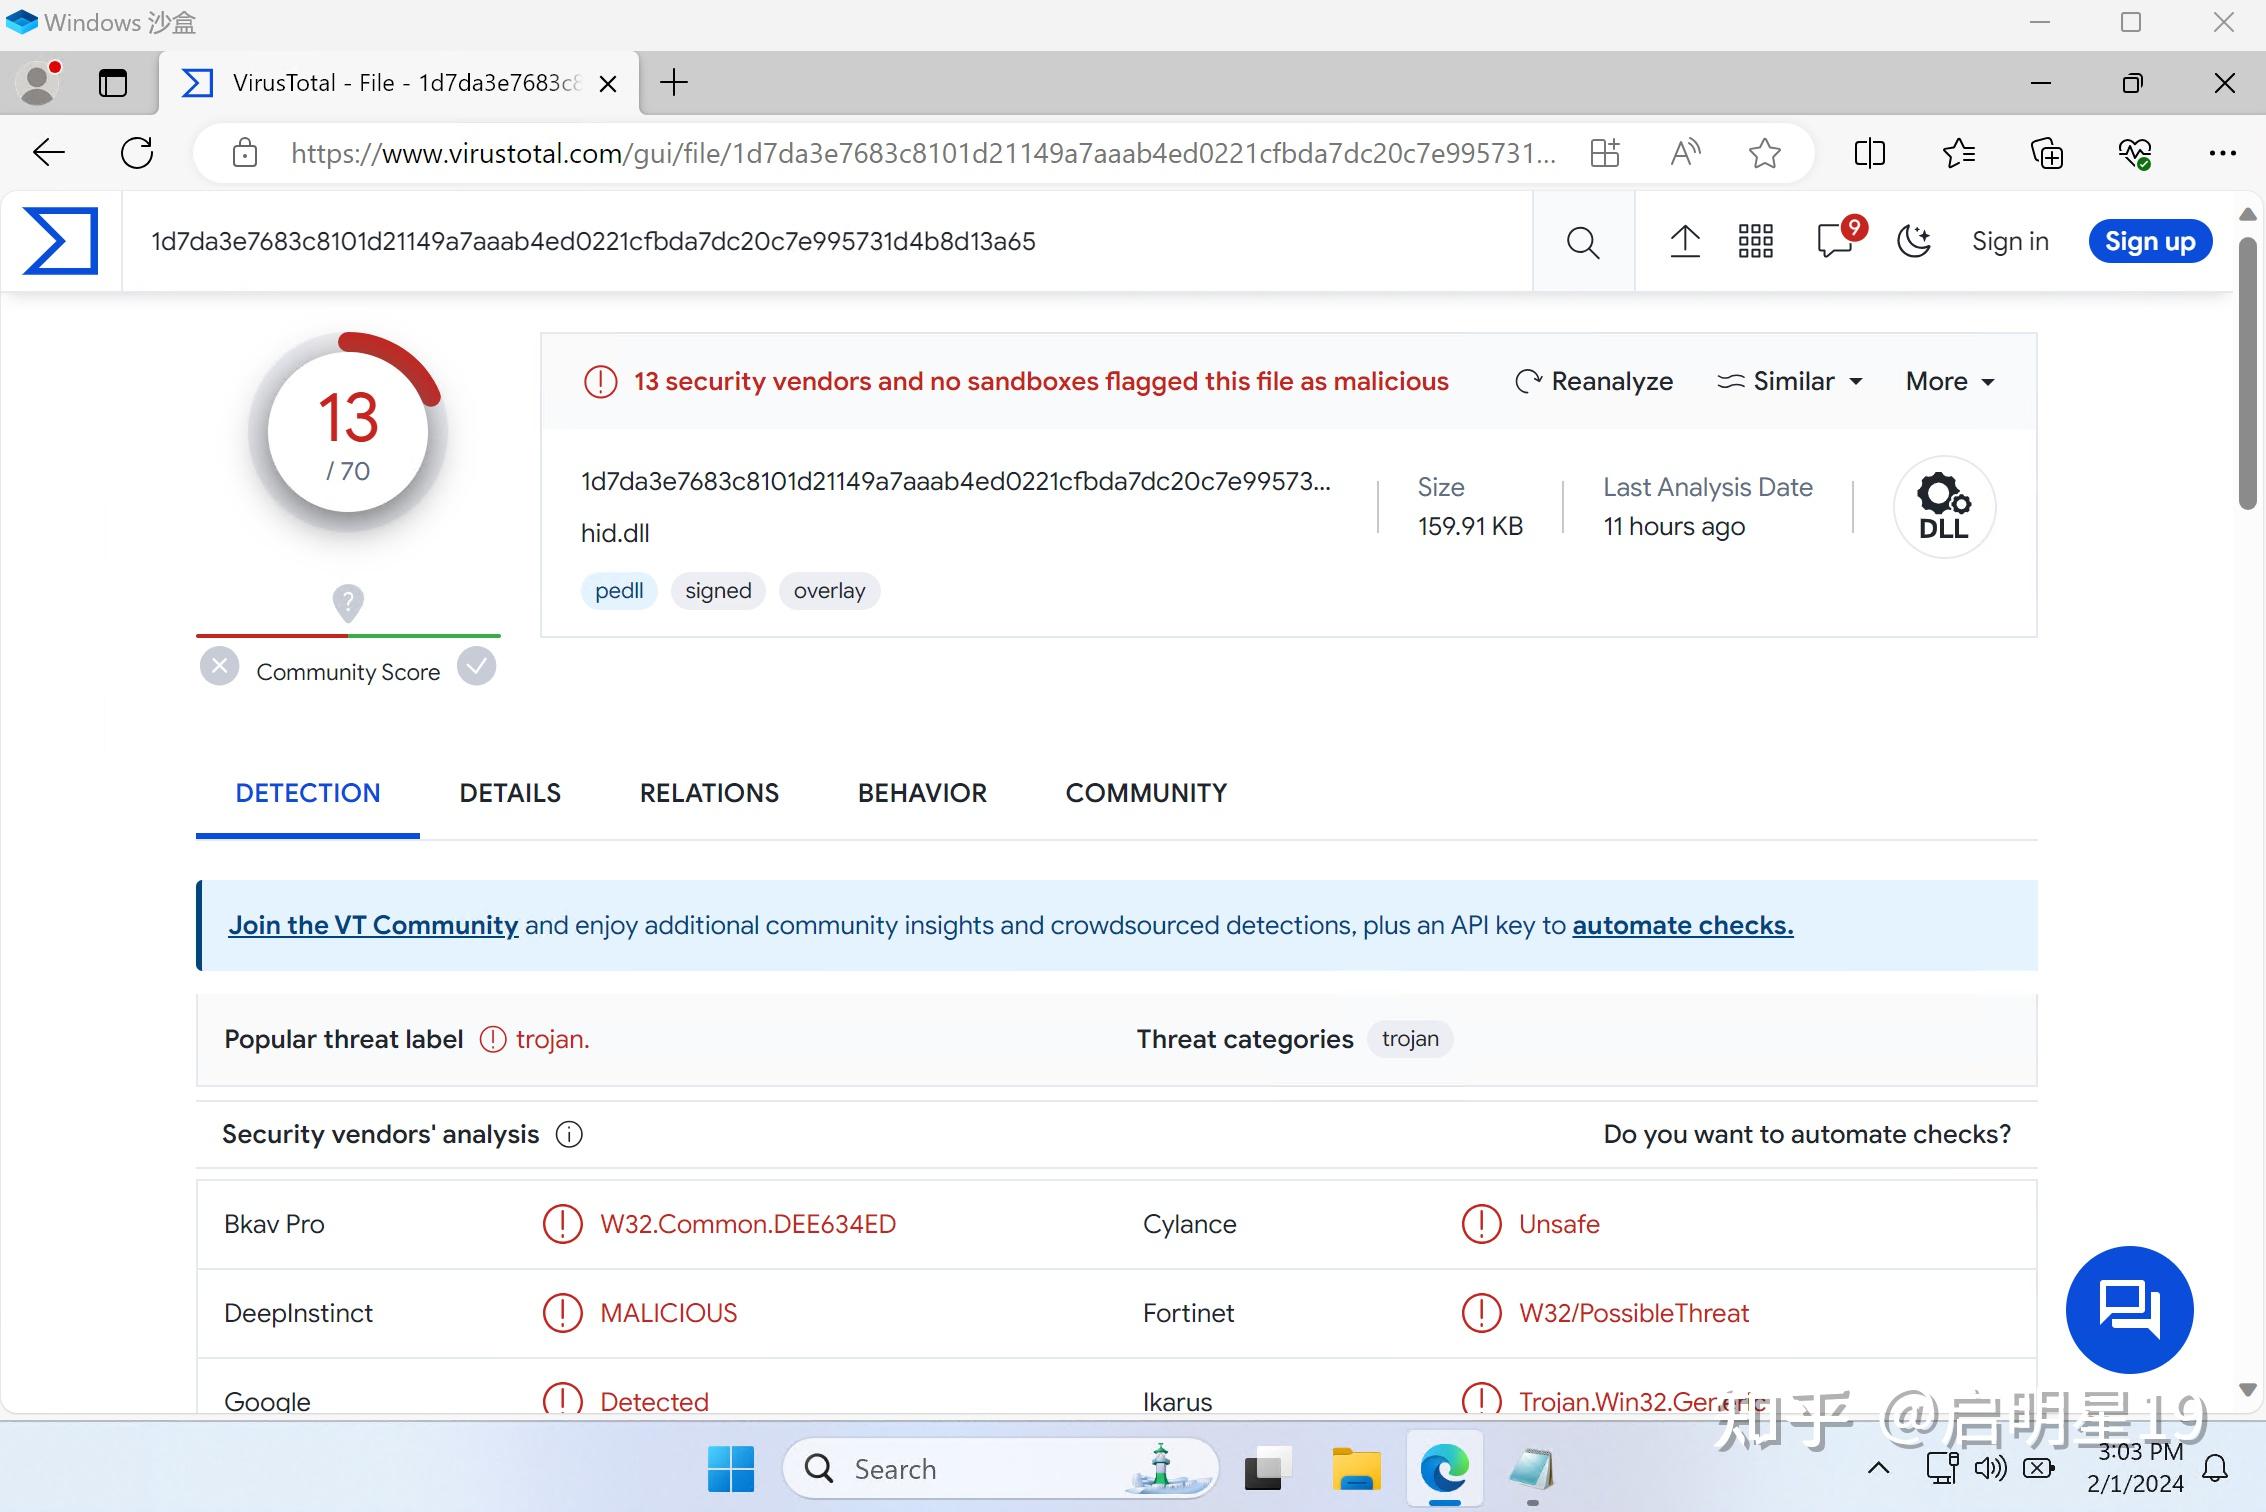2266x1512 pixels.
Task: Open the Notepad taskbar icon
Action: (x=1532, y=1469)
